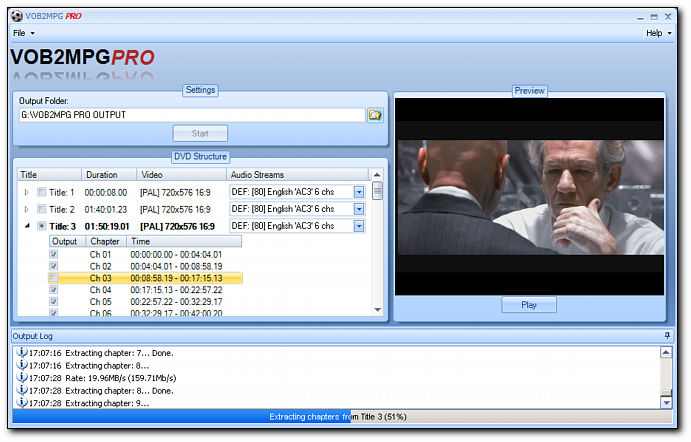This screenshot has width=691, height=442.
Task: Browse for output folder with folder icon
Action: point(375,115)
